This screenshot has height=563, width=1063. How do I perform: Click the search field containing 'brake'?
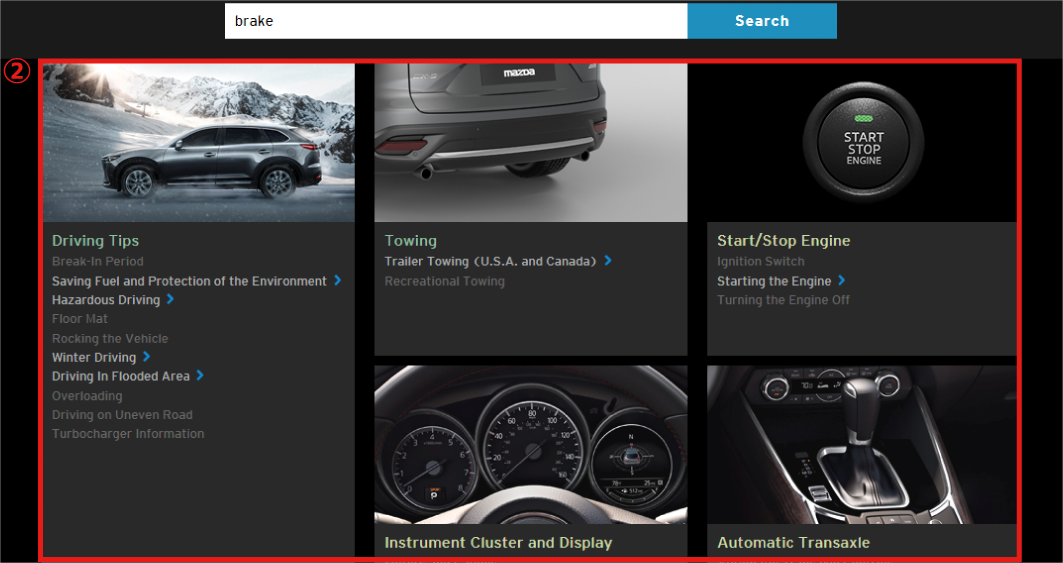pyautogui.click(x=455, y=21)
